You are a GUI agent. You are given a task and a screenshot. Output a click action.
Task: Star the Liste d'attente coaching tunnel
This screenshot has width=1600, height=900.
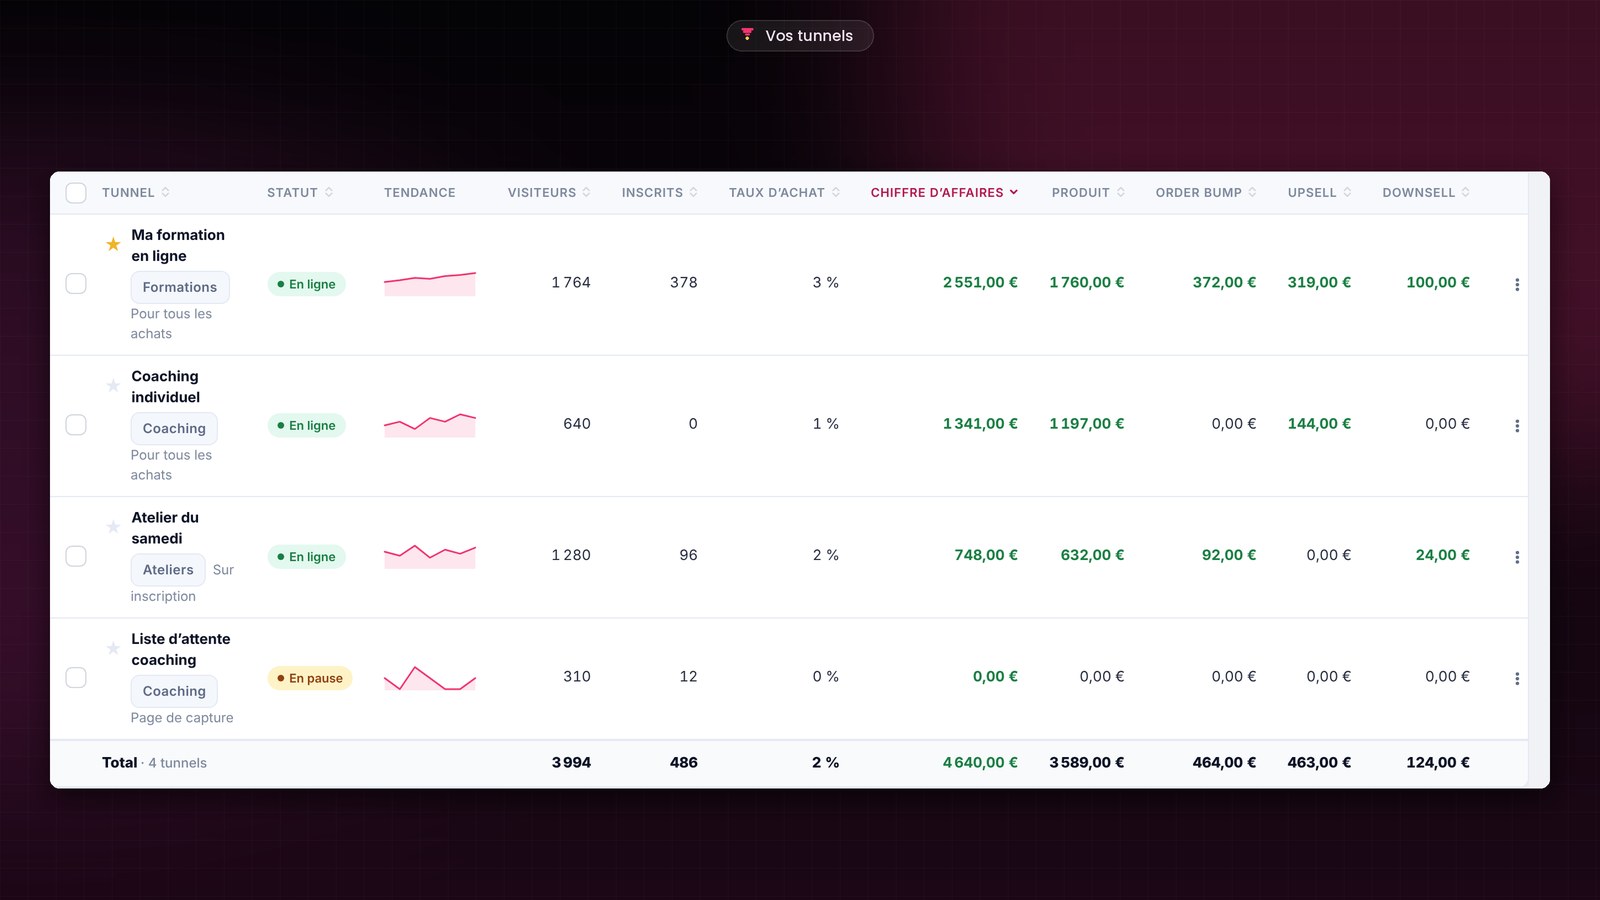[113, 648]
